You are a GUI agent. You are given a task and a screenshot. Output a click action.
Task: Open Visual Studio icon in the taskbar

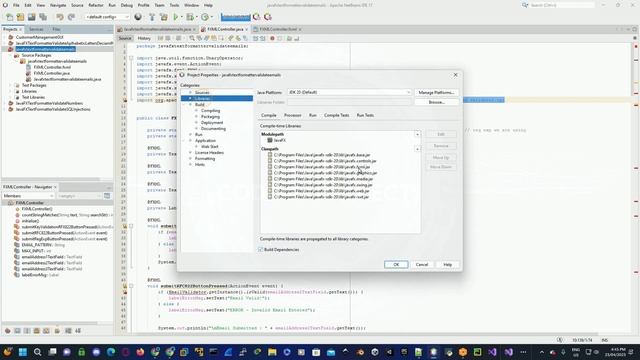point(492,352)
